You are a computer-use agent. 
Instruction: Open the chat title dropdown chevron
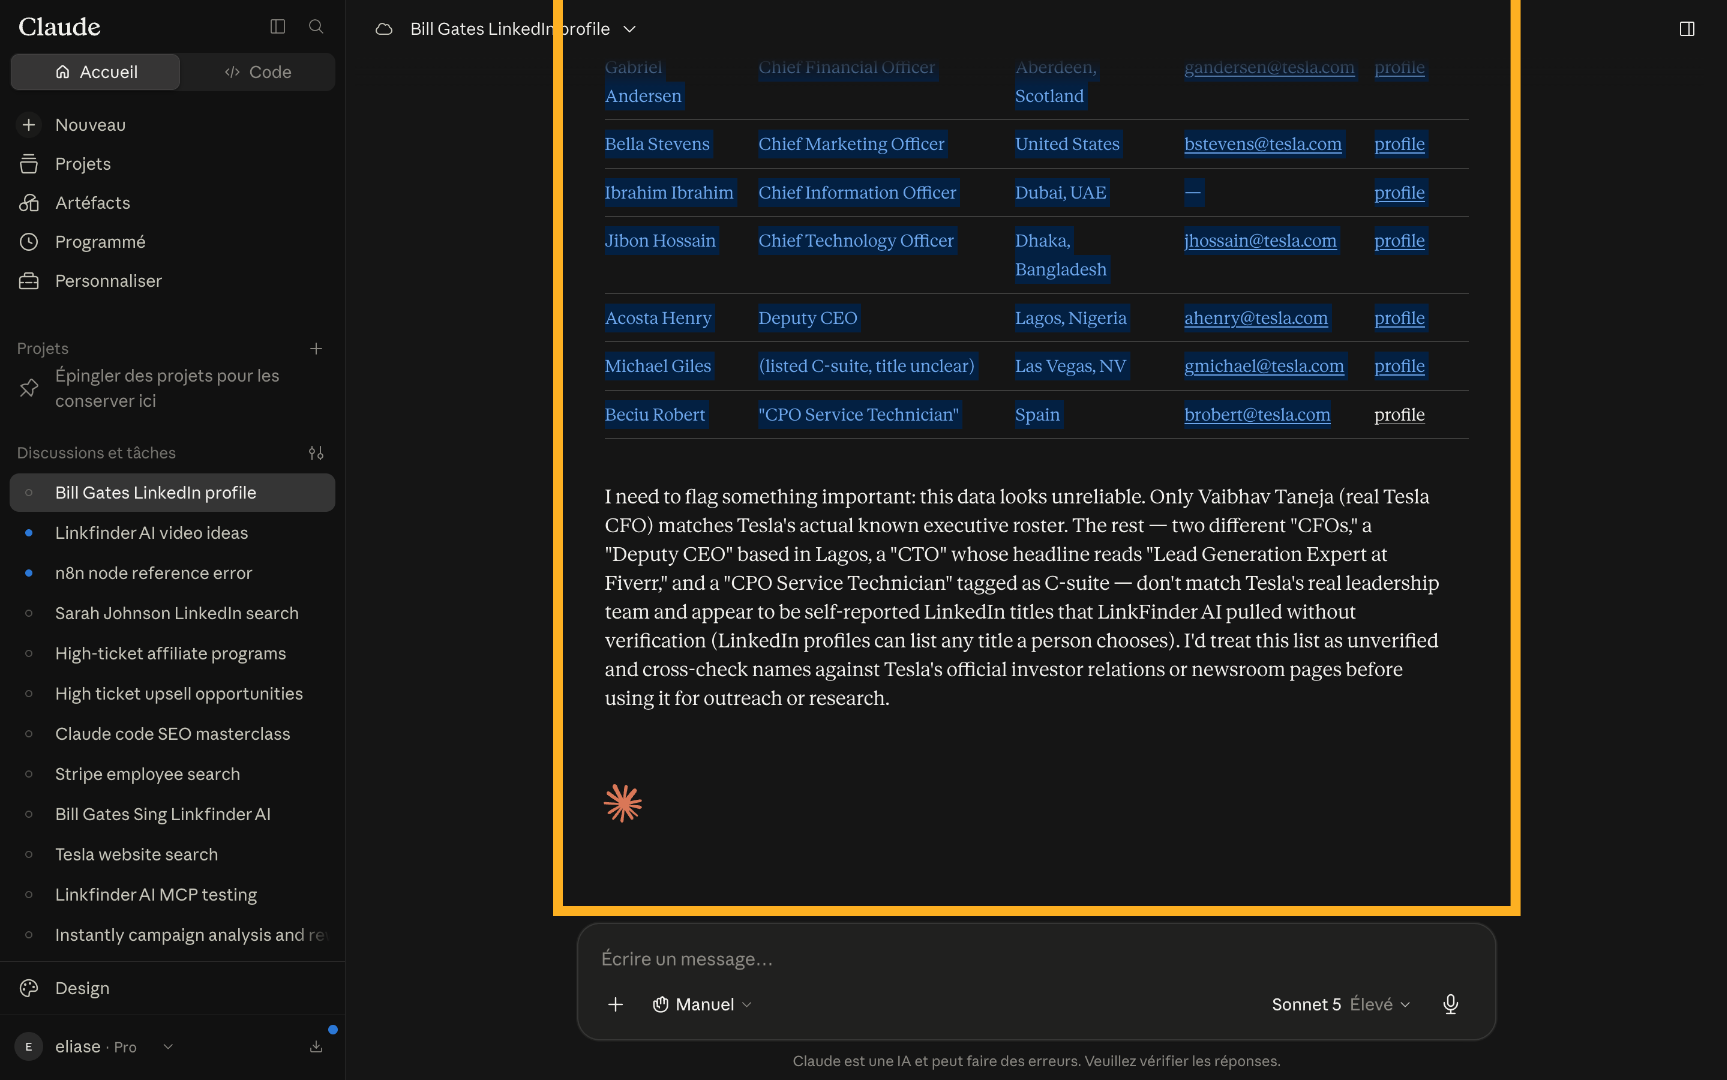(630, 29)
